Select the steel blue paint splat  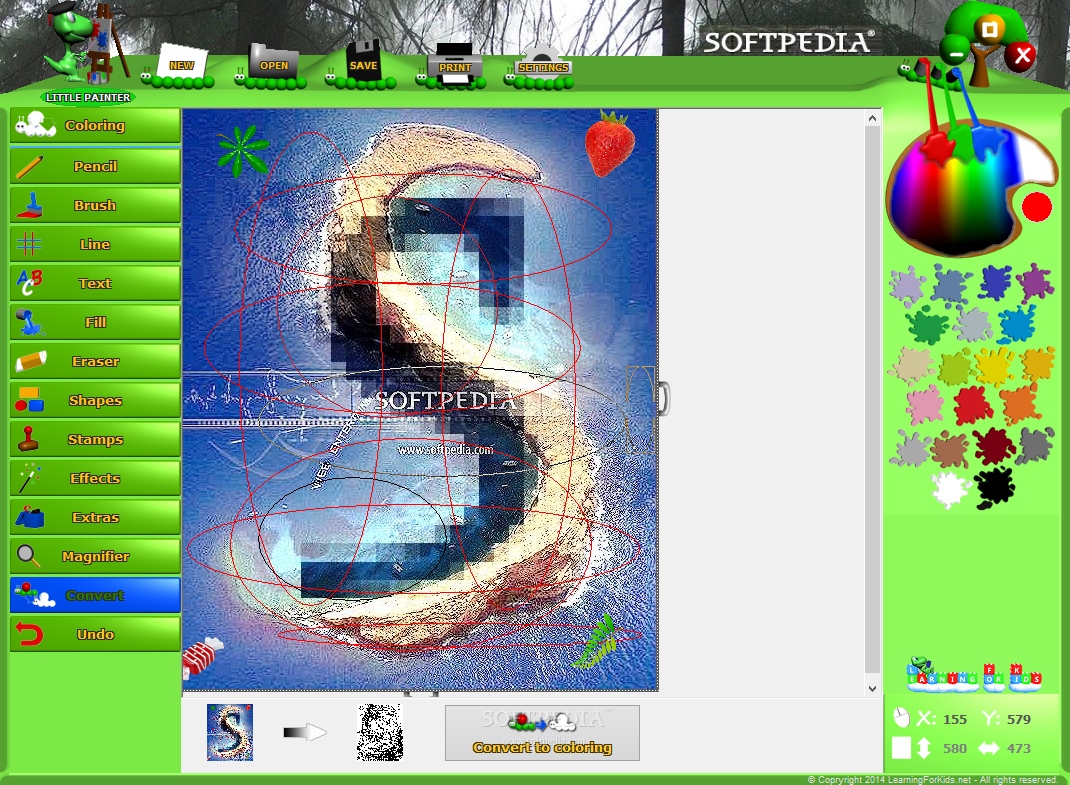tap(951, 285)
